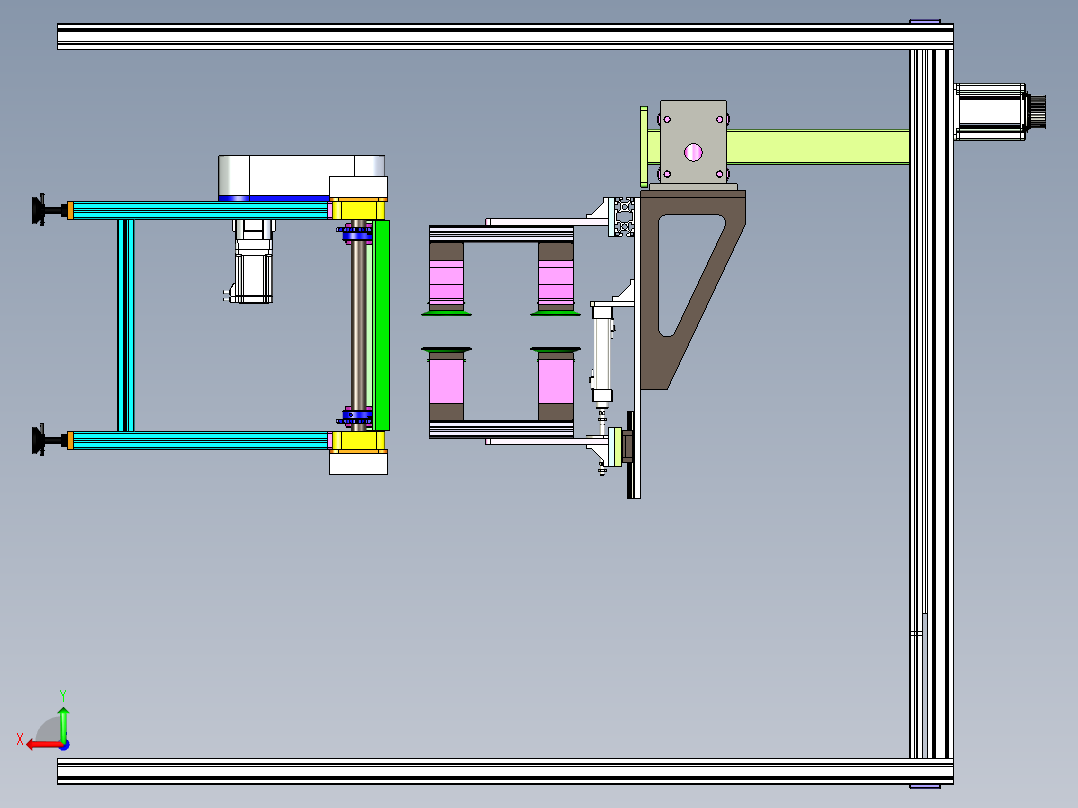Select the lime-green end flange plate

pyautogui.click(x=644, y=146)
